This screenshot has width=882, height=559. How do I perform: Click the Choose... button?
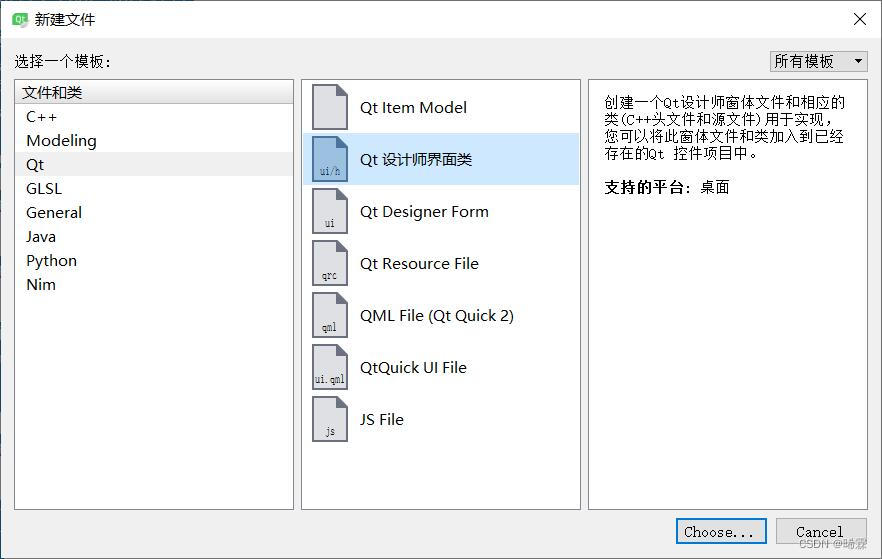[721, 531]
